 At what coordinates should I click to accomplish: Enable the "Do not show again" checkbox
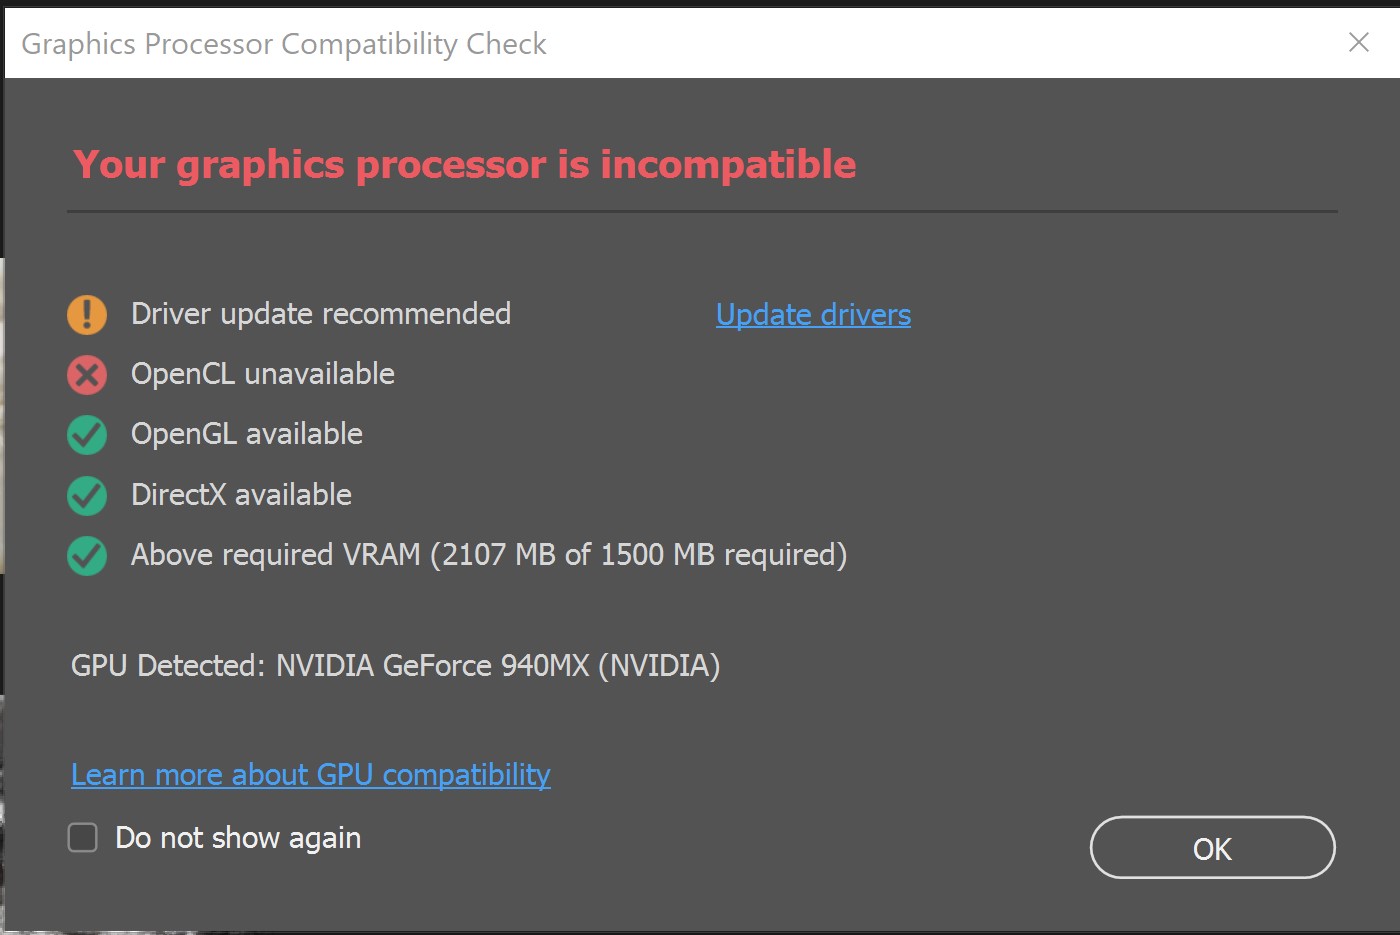click(x=83, y=837)
